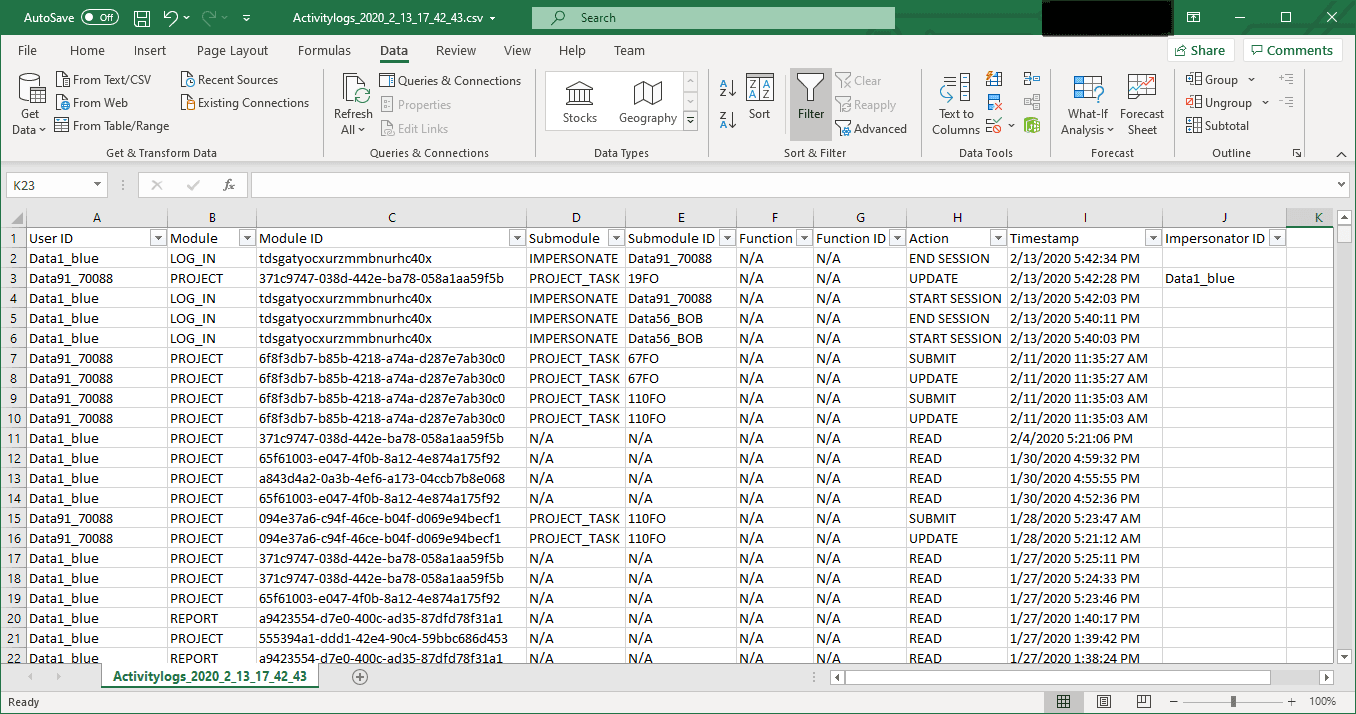The image size is (1356, 714).
Task: Select the Stocks data type
Action: (580, 102)
